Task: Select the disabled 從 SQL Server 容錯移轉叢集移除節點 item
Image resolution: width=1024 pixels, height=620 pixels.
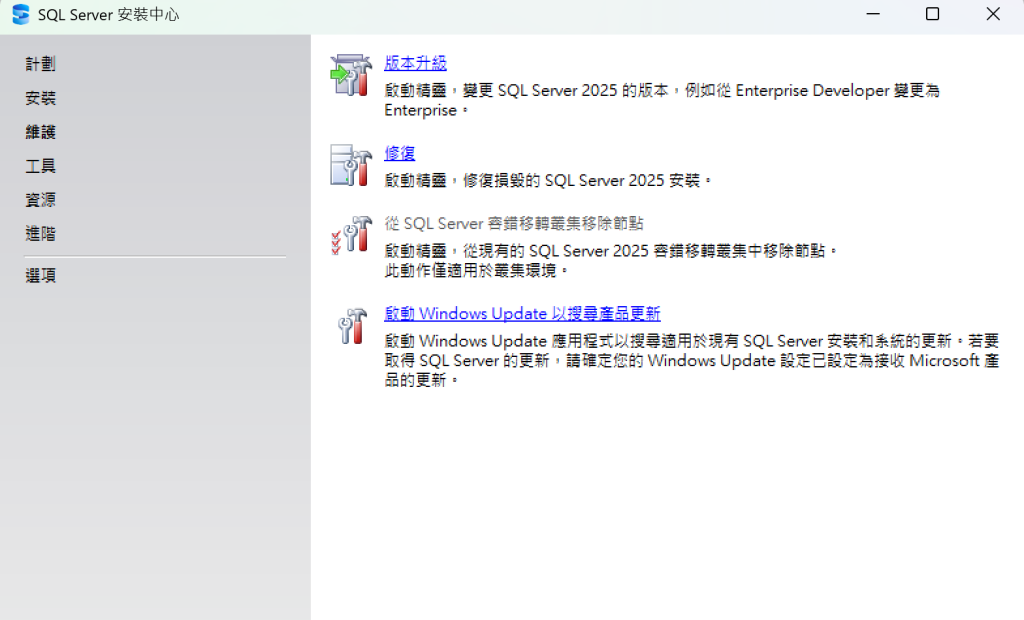Action: point(514,223)
